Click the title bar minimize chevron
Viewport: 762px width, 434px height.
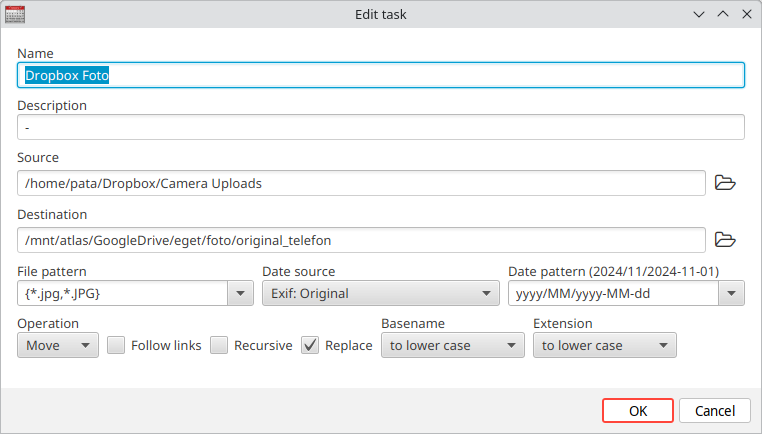pyautogui.click(x=701, y=15)
